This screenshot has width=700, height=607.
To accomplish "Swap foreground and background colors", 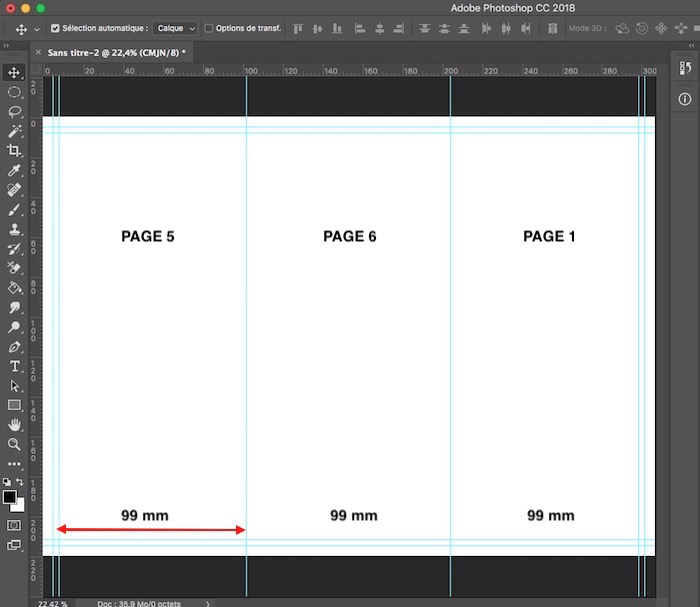I will (x=20, y=482).
